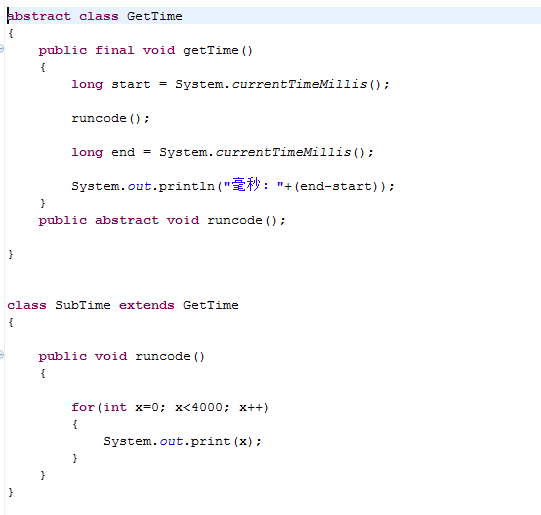Click the 'final' keyword in getTime signature
Screen dimensions: 541x515
[115, 50]
